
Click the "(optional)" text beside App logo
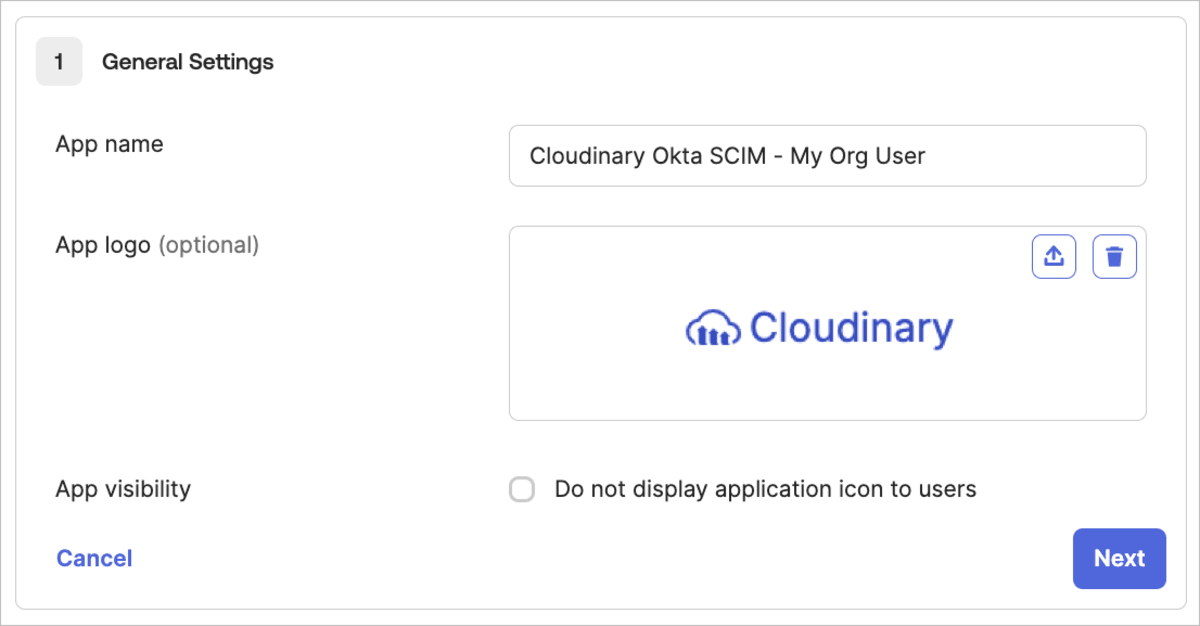pos(209,245)
